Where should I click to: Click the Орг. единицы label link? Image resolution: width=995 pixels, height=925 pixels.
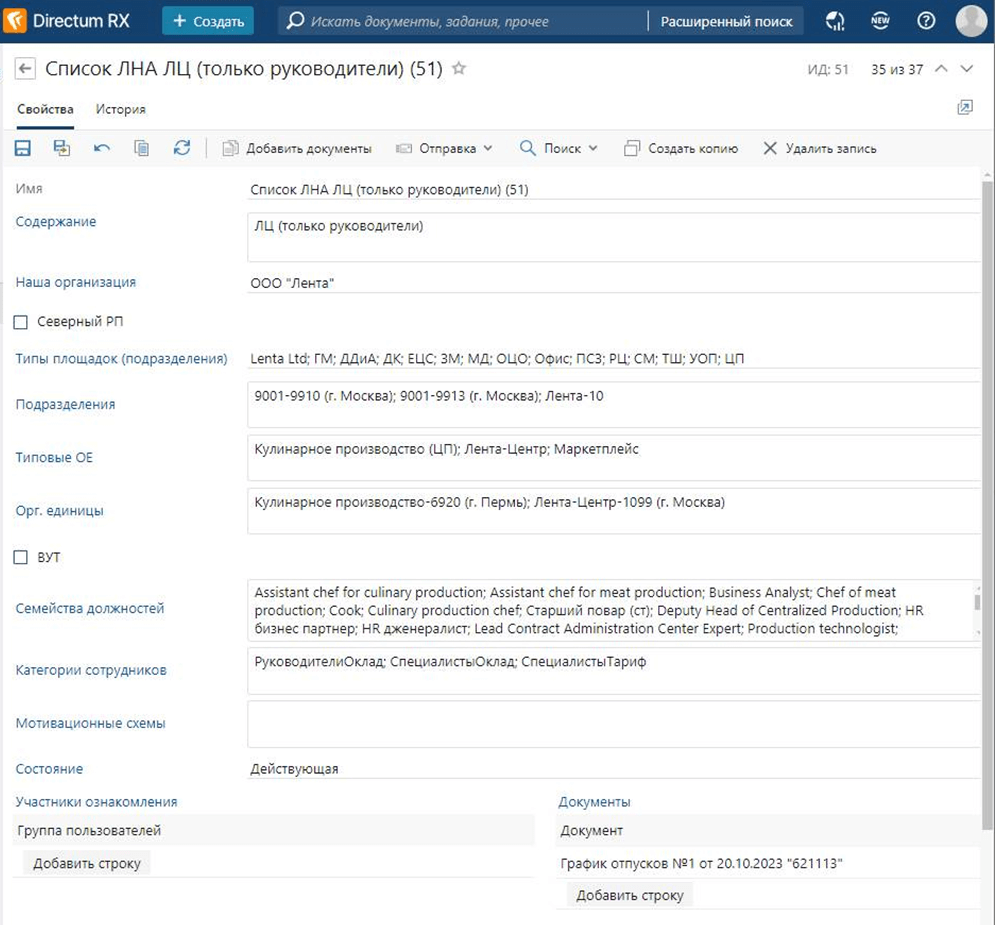click(60, 511)
